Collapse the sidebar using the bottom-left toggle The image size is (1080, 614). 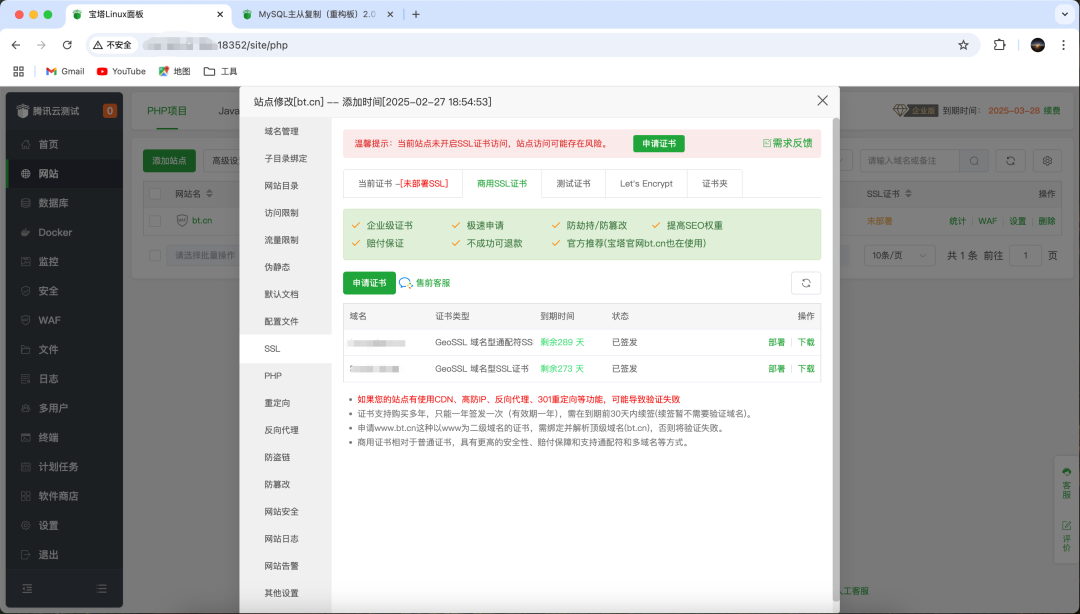26,588
